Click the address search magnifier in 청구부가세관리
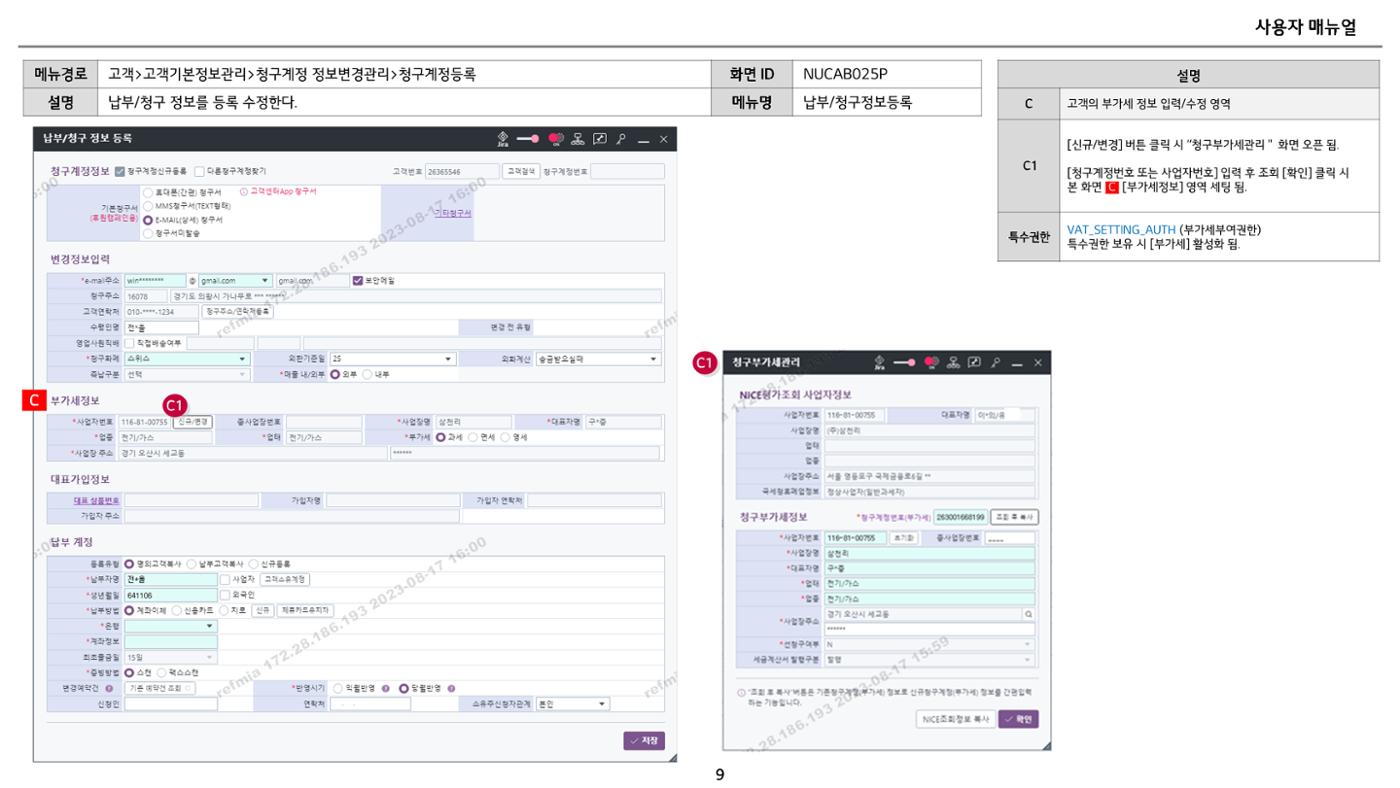Screen dimensions: 1400x788 (x=1028, y=614)
